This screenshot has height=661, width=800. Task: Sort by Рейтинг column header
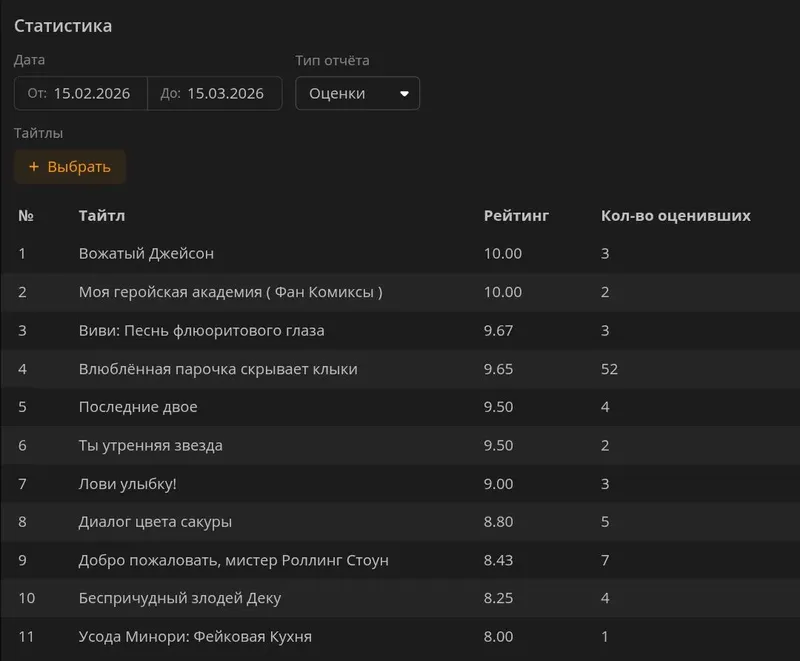[516, 216]
